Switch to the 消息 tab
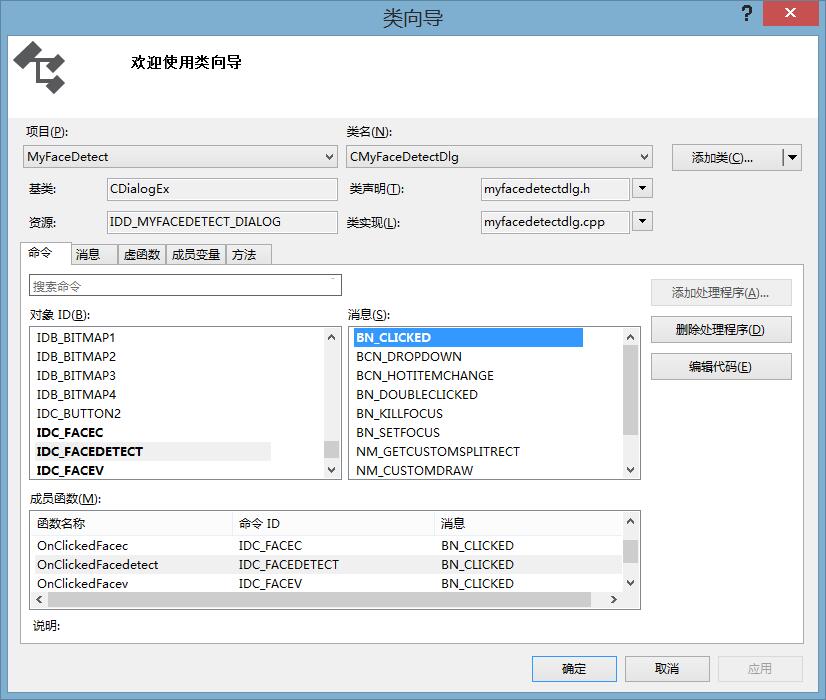This screenshot has width=826, height=700. click(91, 254)
